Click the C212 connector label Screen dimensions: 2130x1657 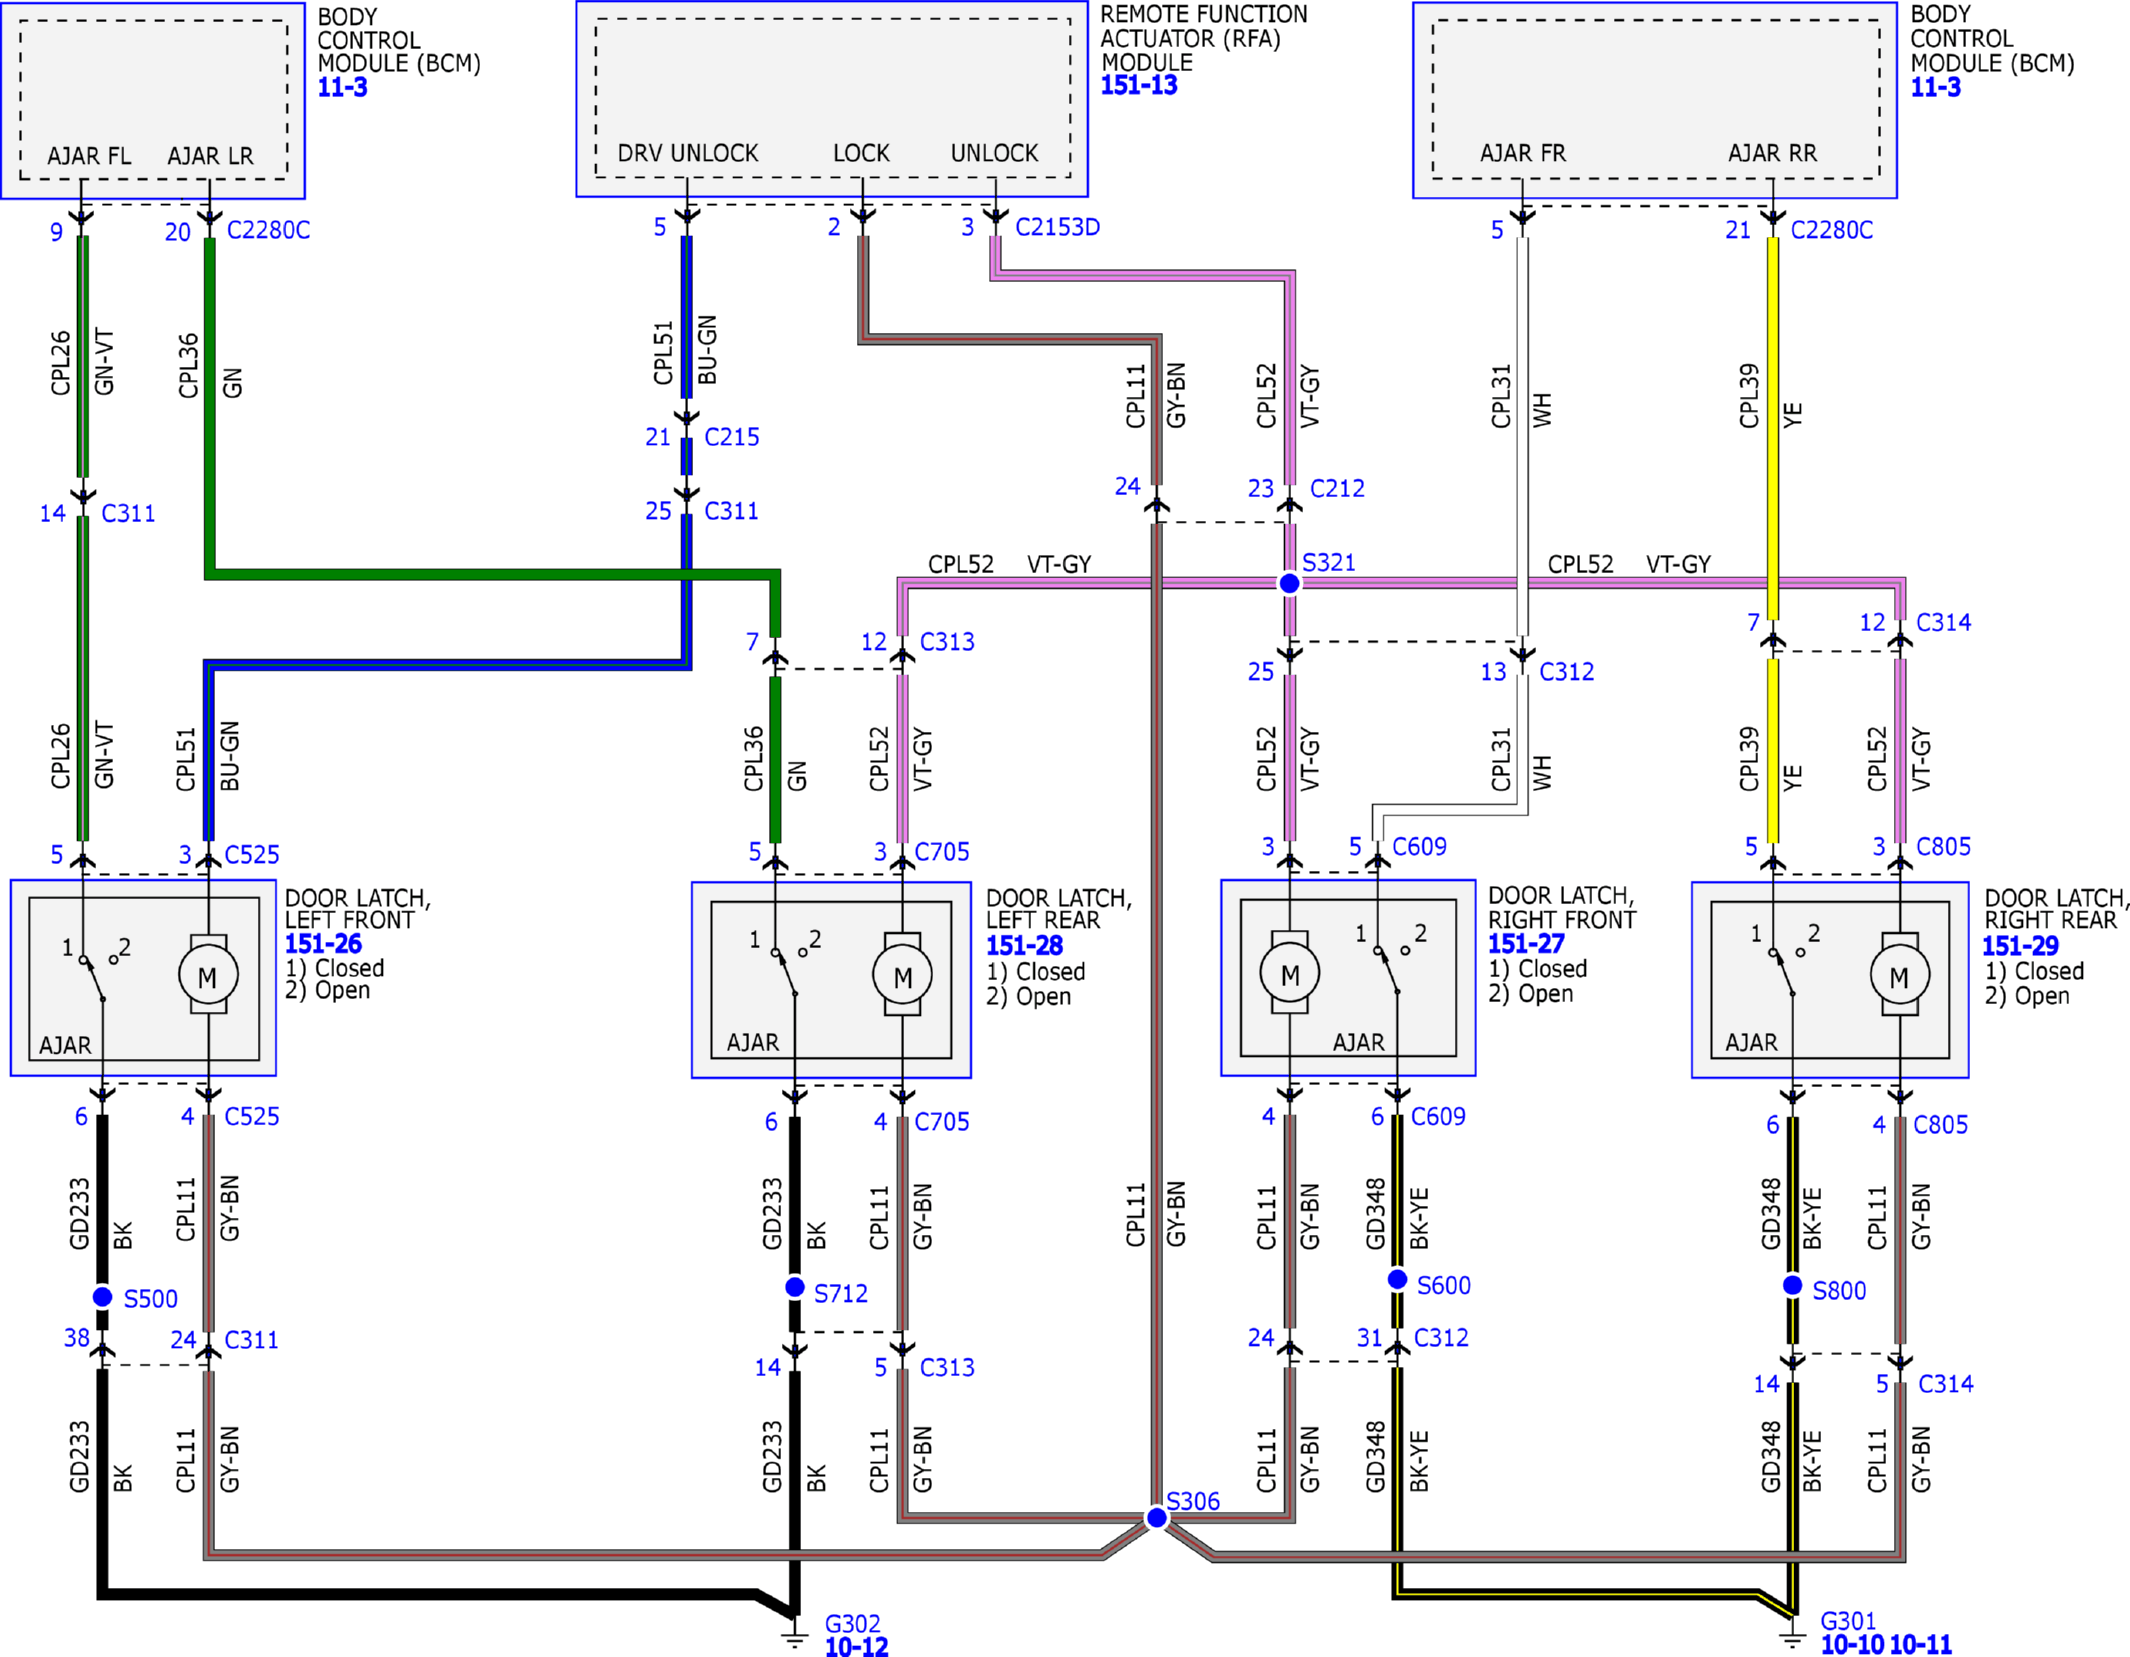point(1337,488)
